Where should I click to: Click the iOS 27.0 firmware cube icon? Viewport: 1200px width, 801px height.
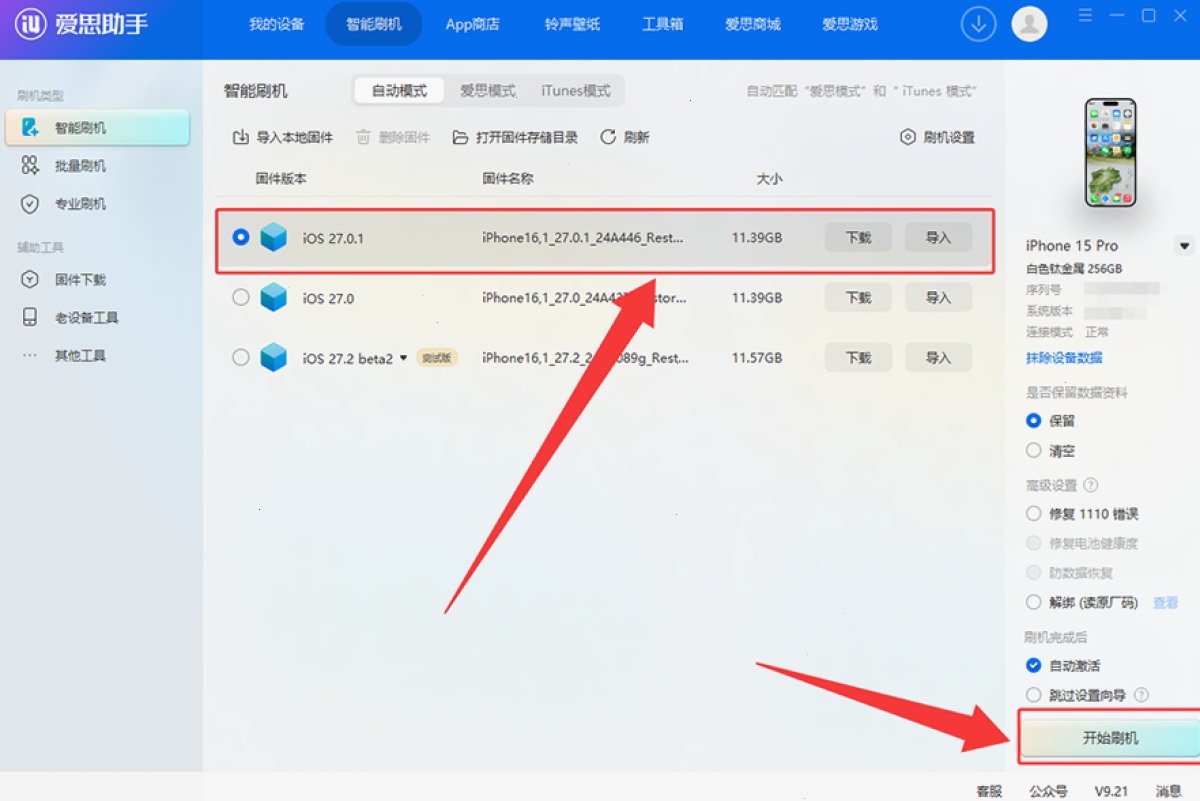click(273, 297)
